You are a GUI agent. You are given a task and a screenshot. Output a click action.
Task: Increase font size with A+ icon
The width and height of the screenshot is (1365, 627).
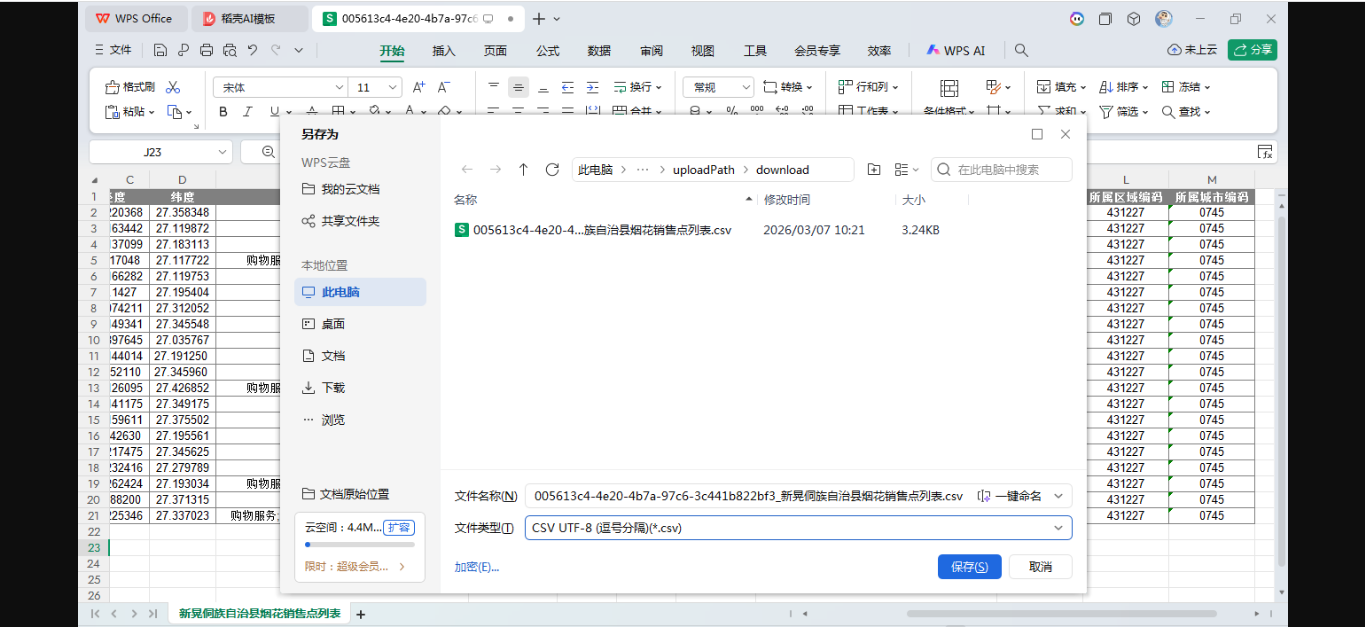coord(419,87)
